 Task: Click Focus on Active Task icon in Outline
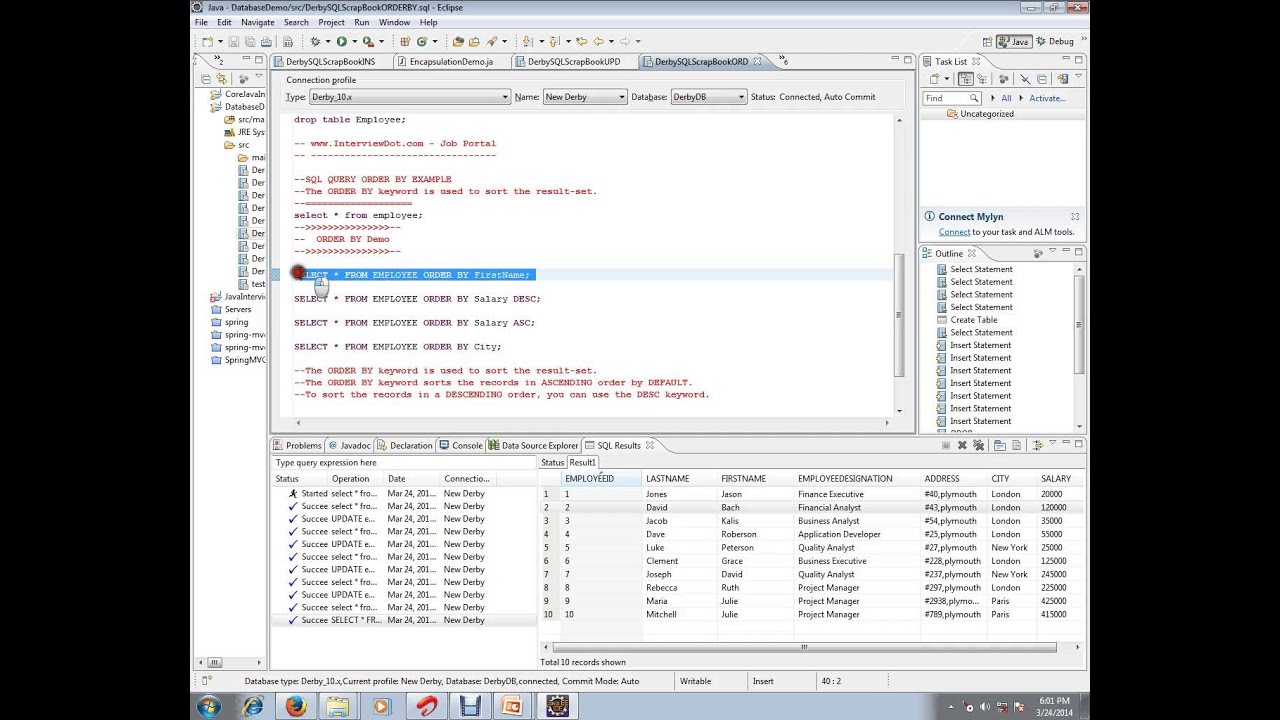(x=1037, y=253)
